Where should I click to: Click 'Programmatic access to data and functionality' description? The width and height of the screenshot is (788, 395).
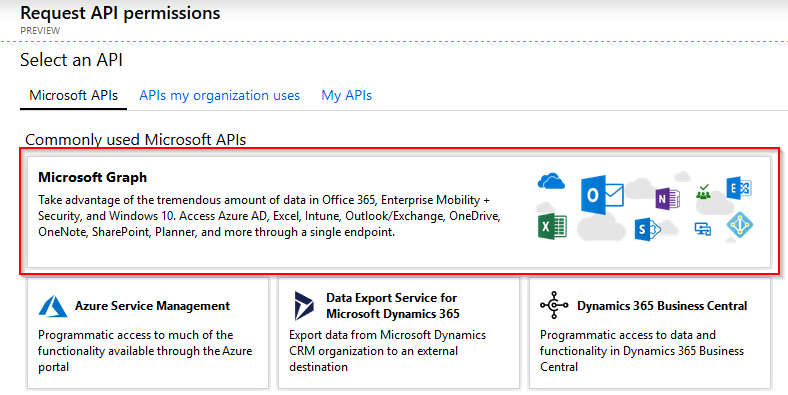click(x=642, y=351)
